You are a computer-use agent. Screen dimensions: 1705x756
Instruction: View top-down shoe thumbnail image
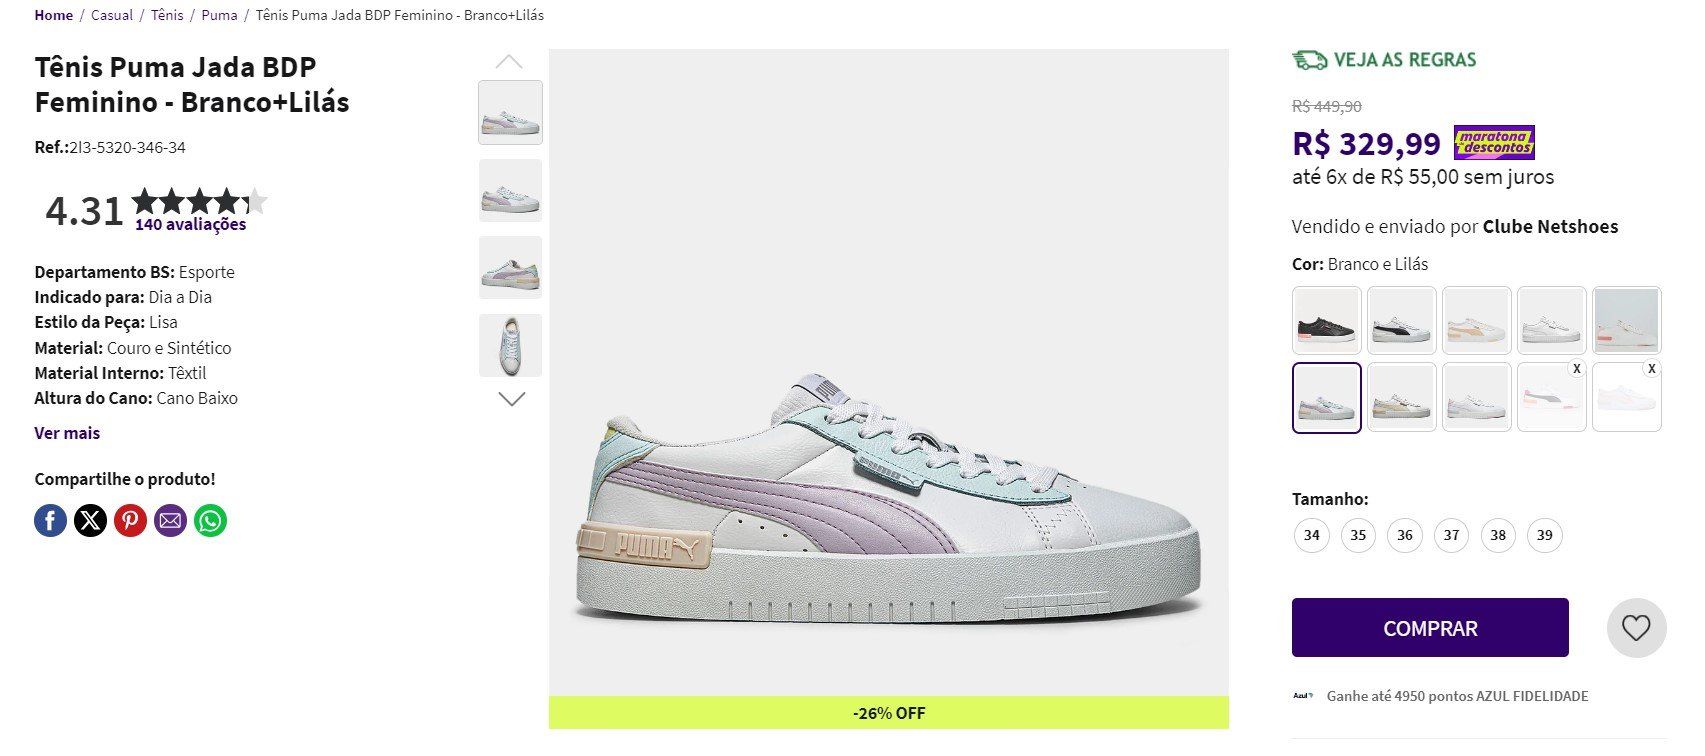pyautogui.click(x=510, y=346)
